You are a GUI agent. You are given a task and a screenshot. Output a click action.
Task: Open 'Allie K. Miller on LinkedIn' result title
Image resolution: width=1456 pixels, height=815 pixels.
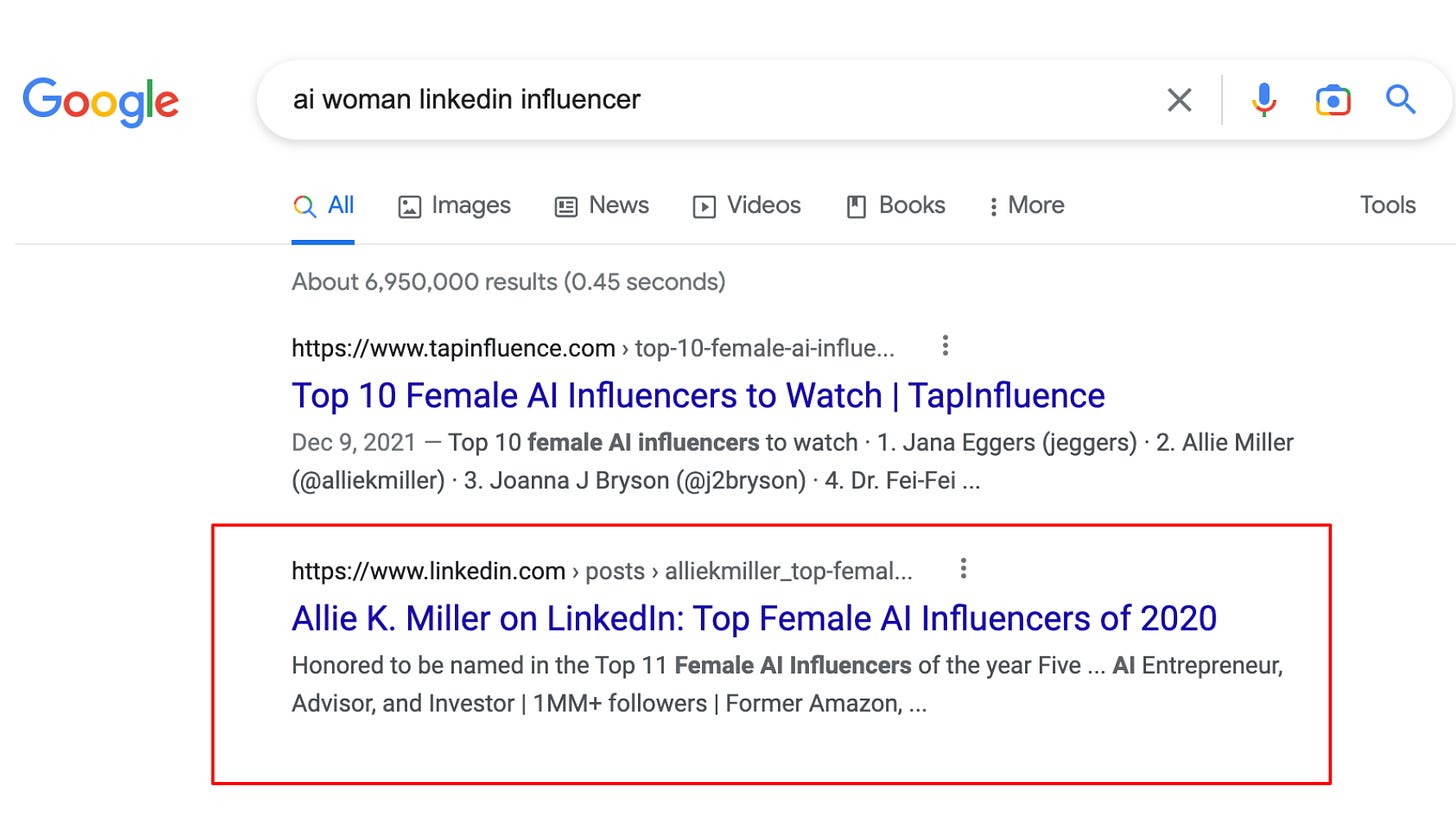click(754, 618)
